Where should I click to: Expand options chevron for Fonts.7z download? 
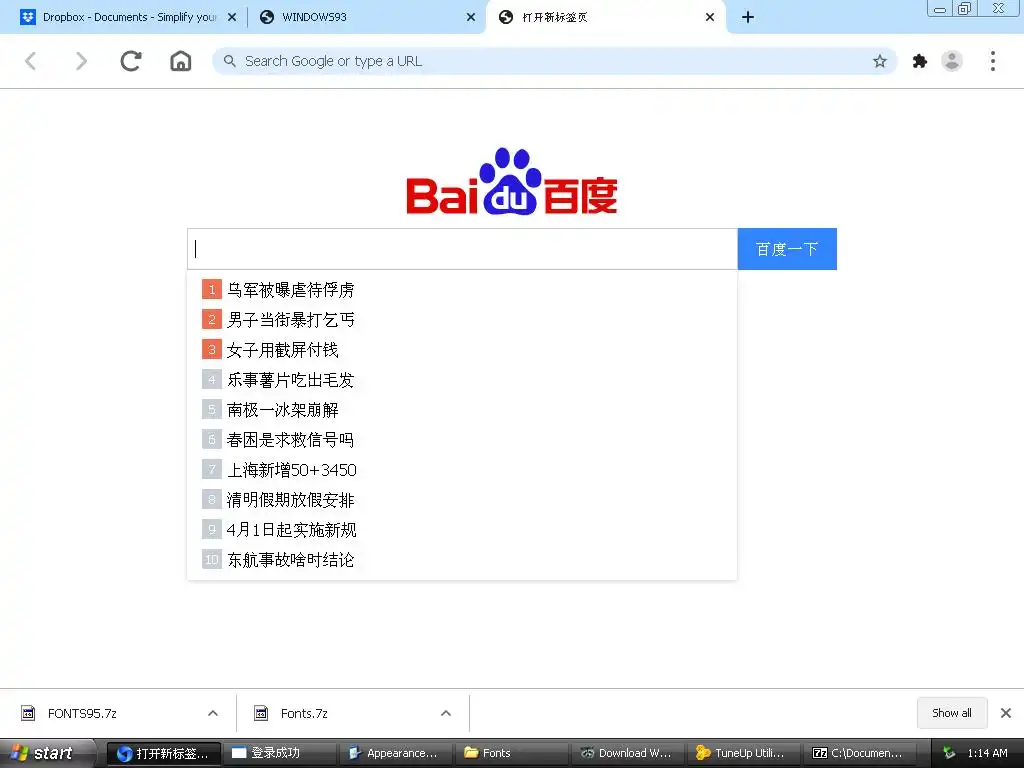446,713
